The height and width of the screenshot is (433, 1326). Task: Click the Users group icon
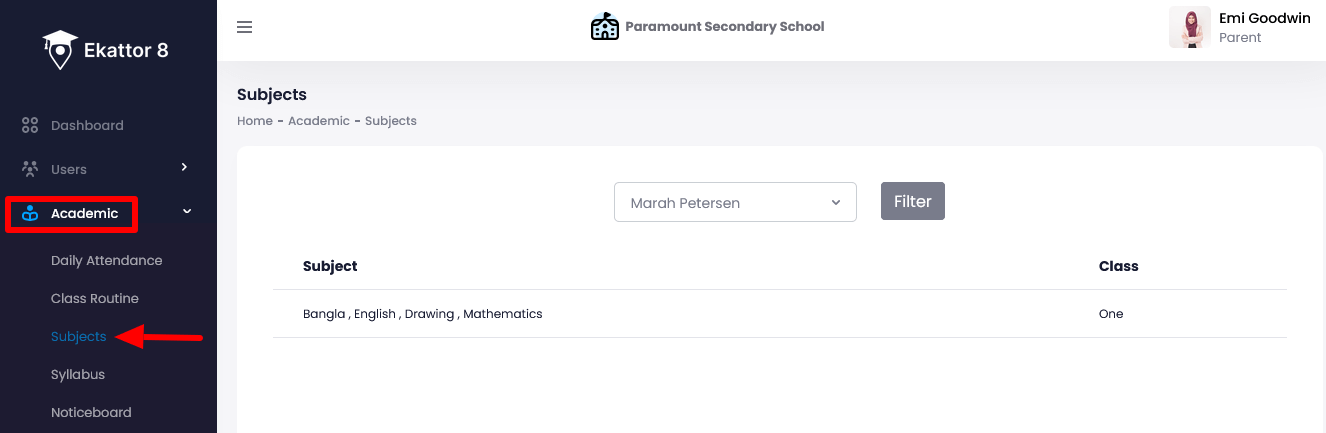30,169
